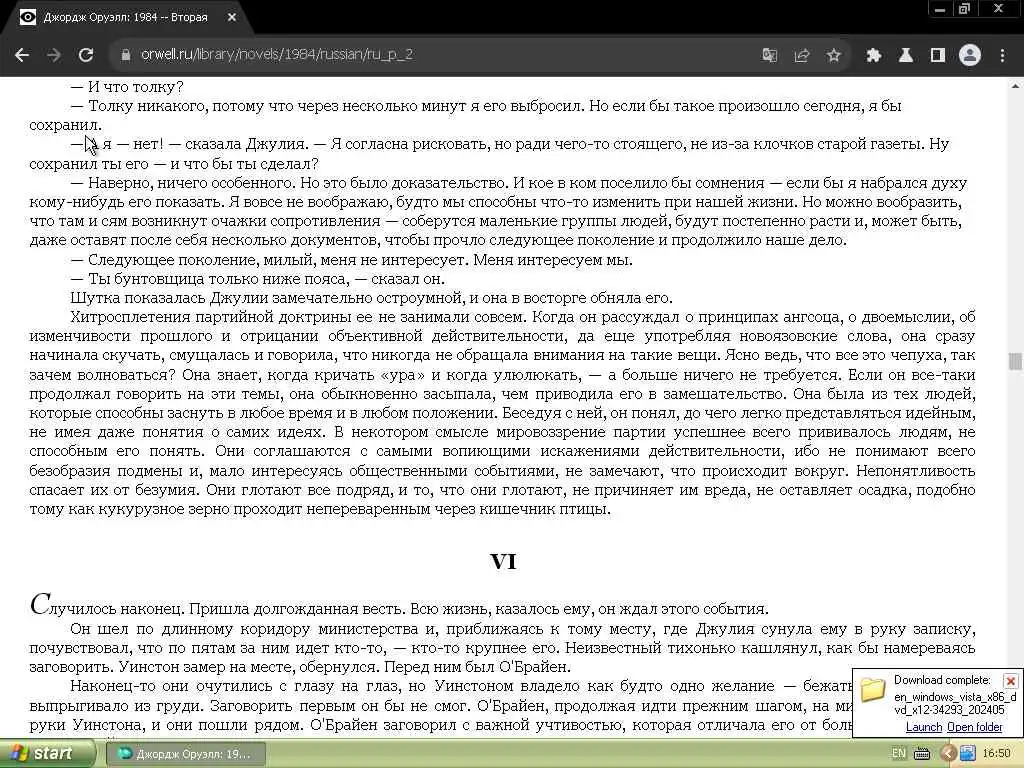Click the keyboard tray icon
This screenshot has width=1024, height=768.
tap(922, 754)
